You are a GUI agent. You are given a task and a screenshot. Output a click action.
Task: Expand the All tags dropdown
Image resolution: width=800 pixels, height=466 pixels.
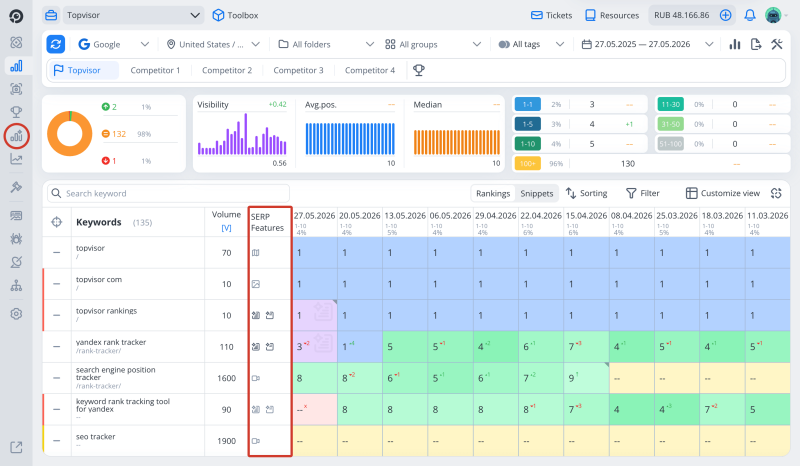point(531,44)
